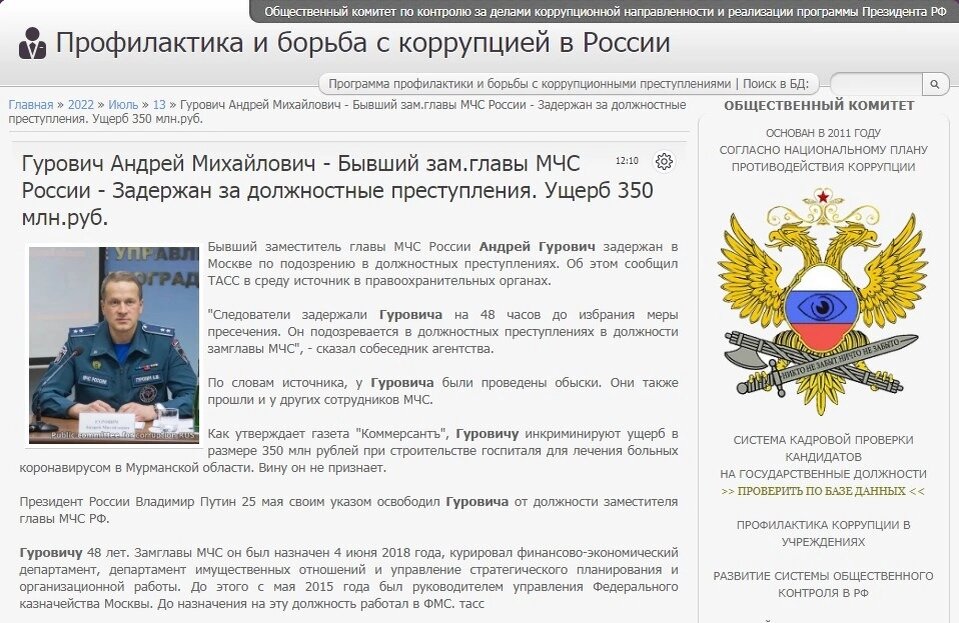
Task: Go to Главная breadcrumb link
Action: pos(31,105)
